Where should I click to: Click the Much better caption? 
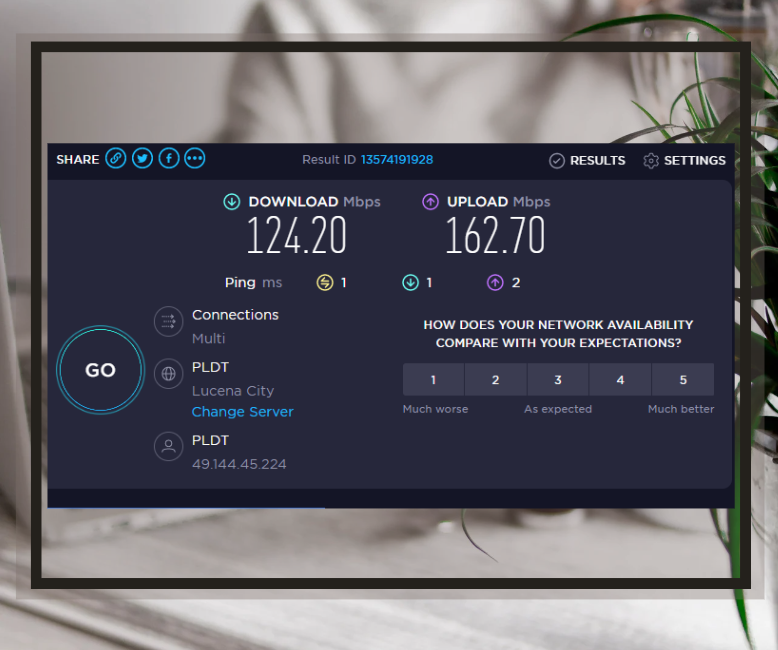[x=681, y=409]
